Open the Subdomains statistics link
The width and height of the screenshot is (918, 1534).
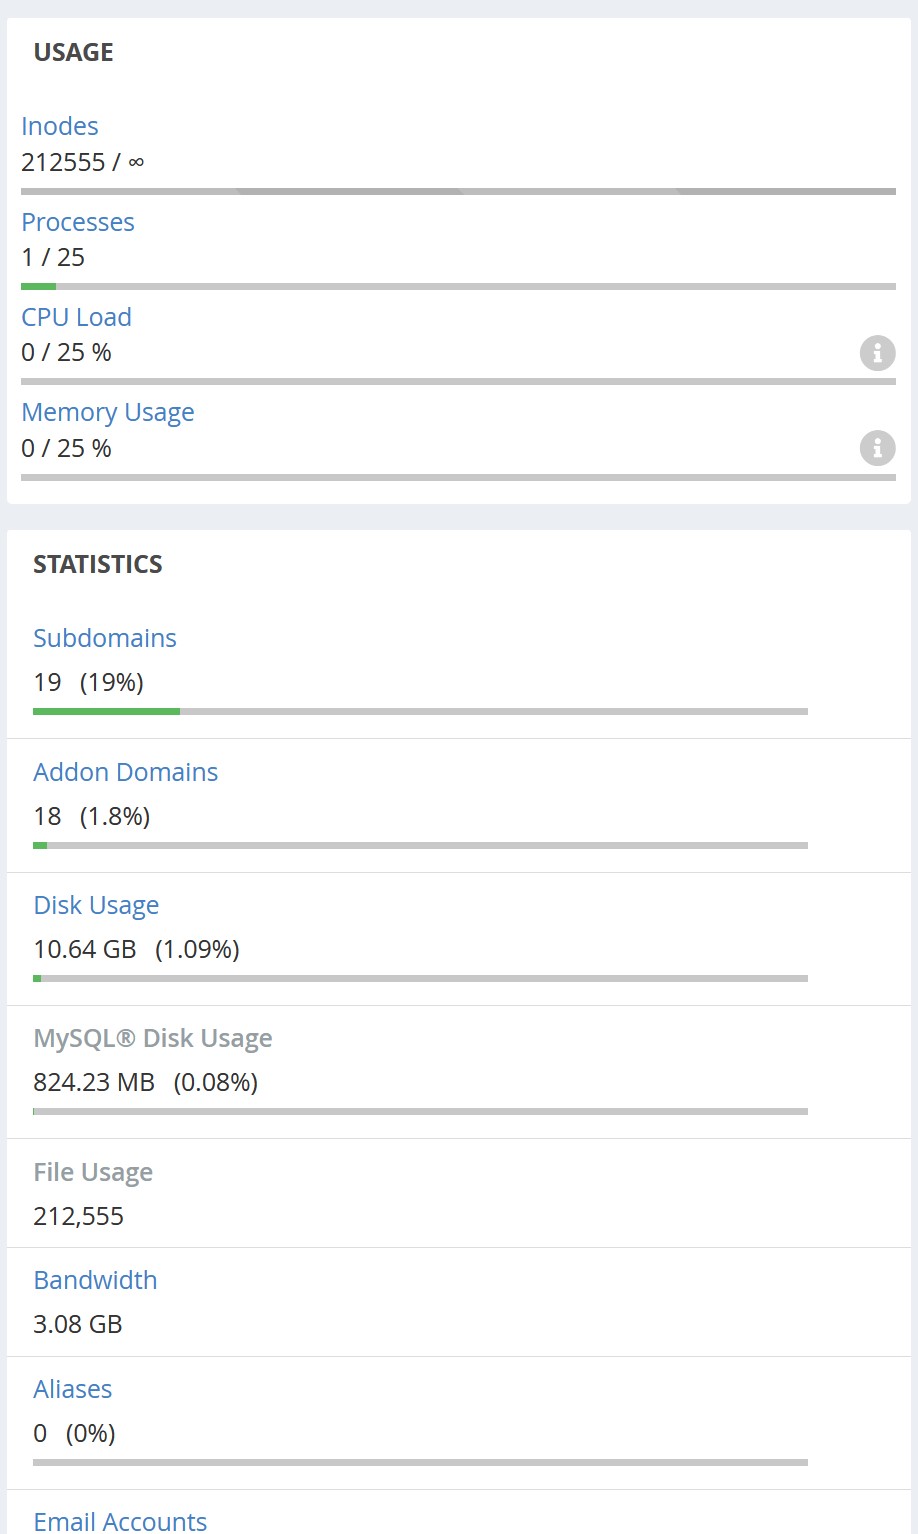click(x=105, y=638)
